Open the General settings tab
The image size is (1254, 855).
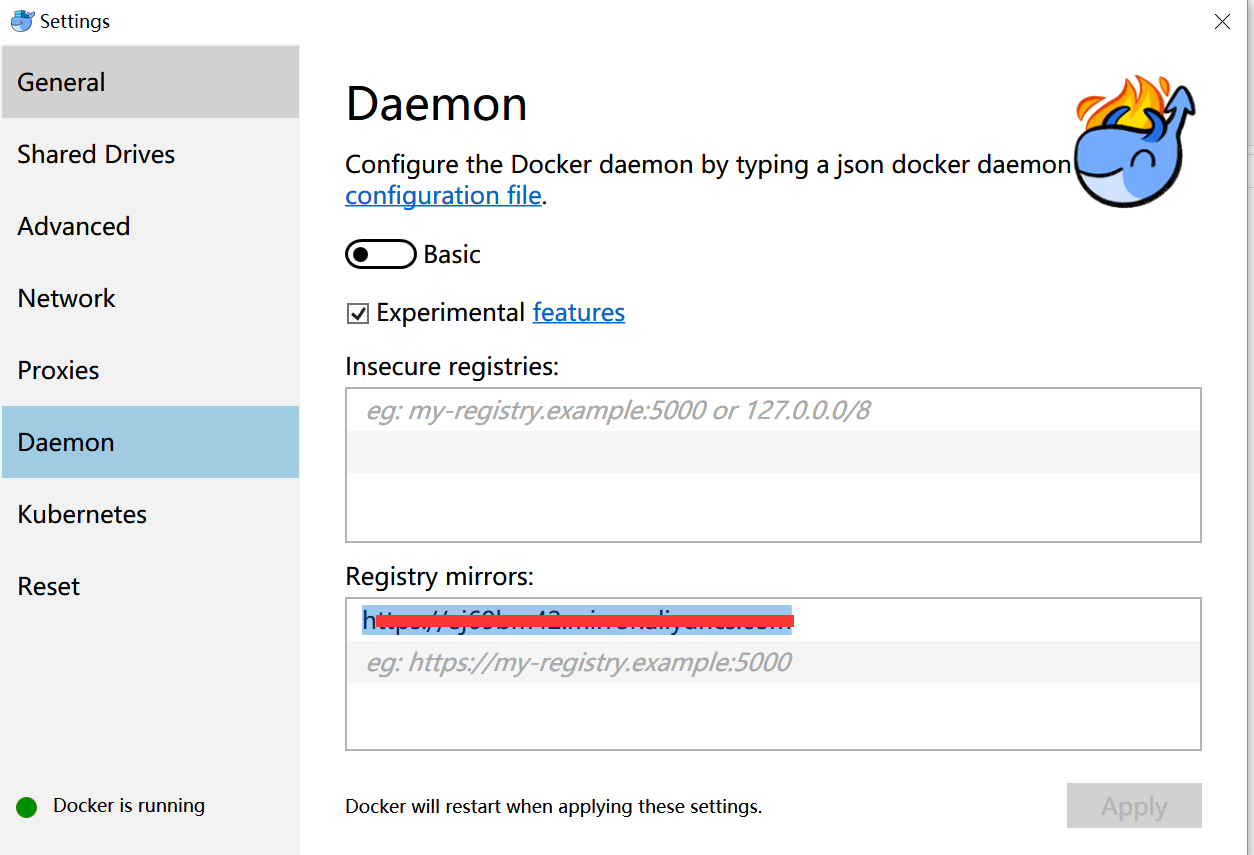[x=150, y=82]
